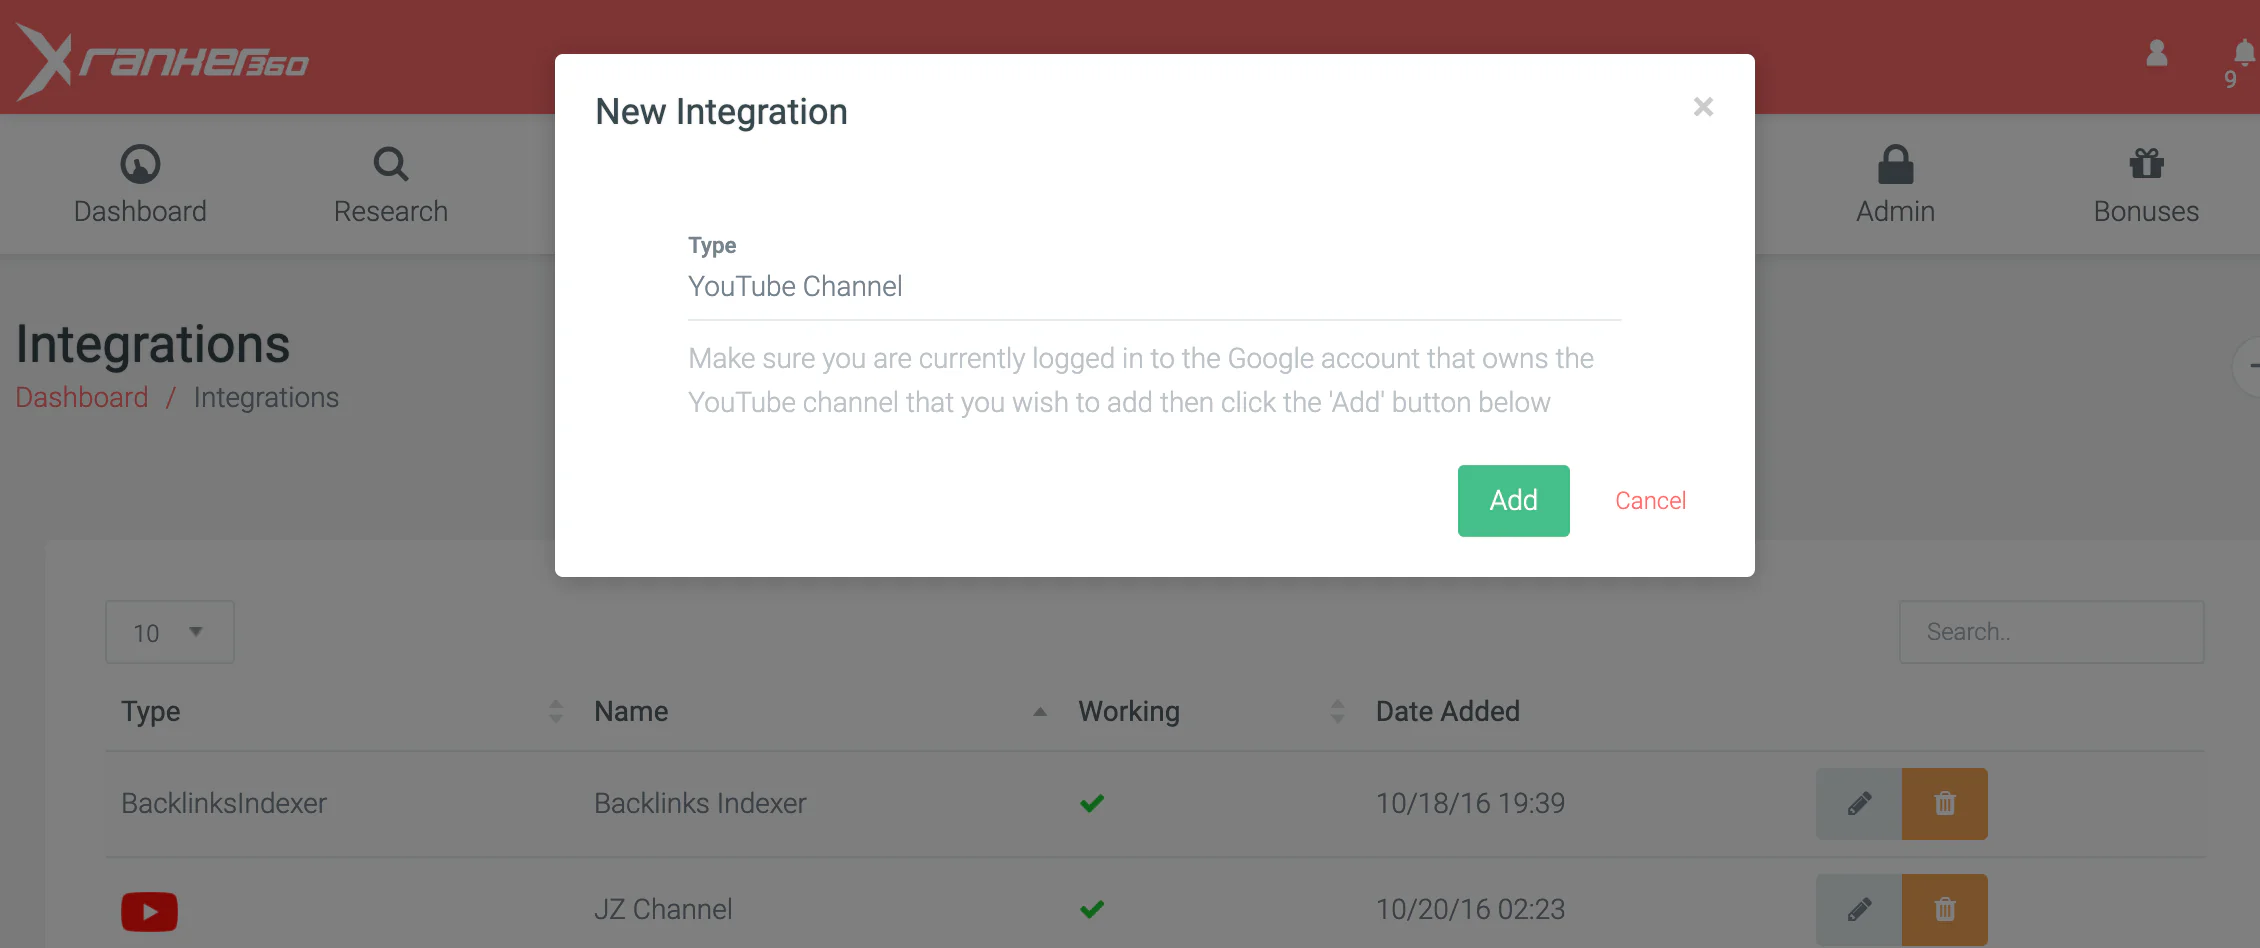Edit the Backlinks Indexer integration
2260x948 pixels.
click(1859, 804)
